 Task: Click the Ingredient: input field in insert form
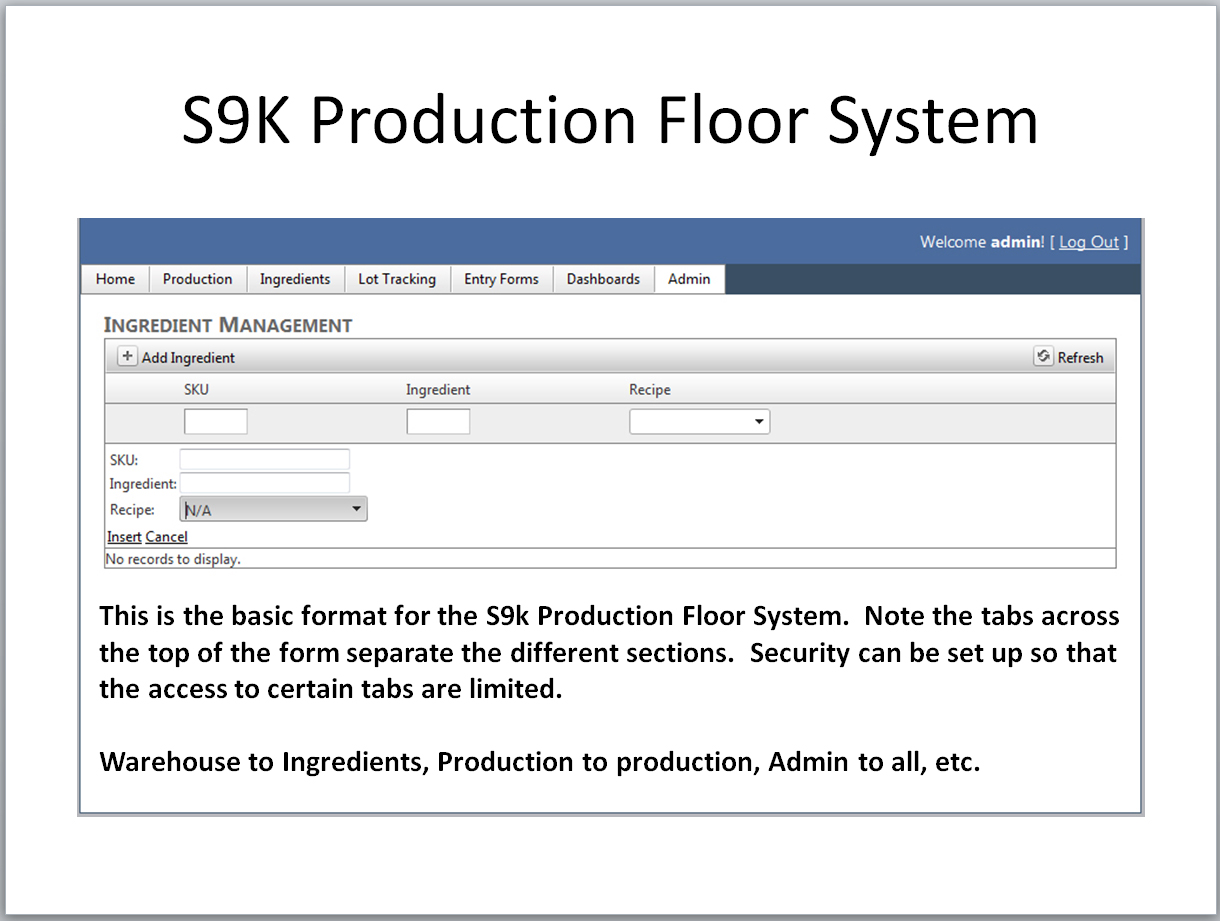tap(265, 483)
